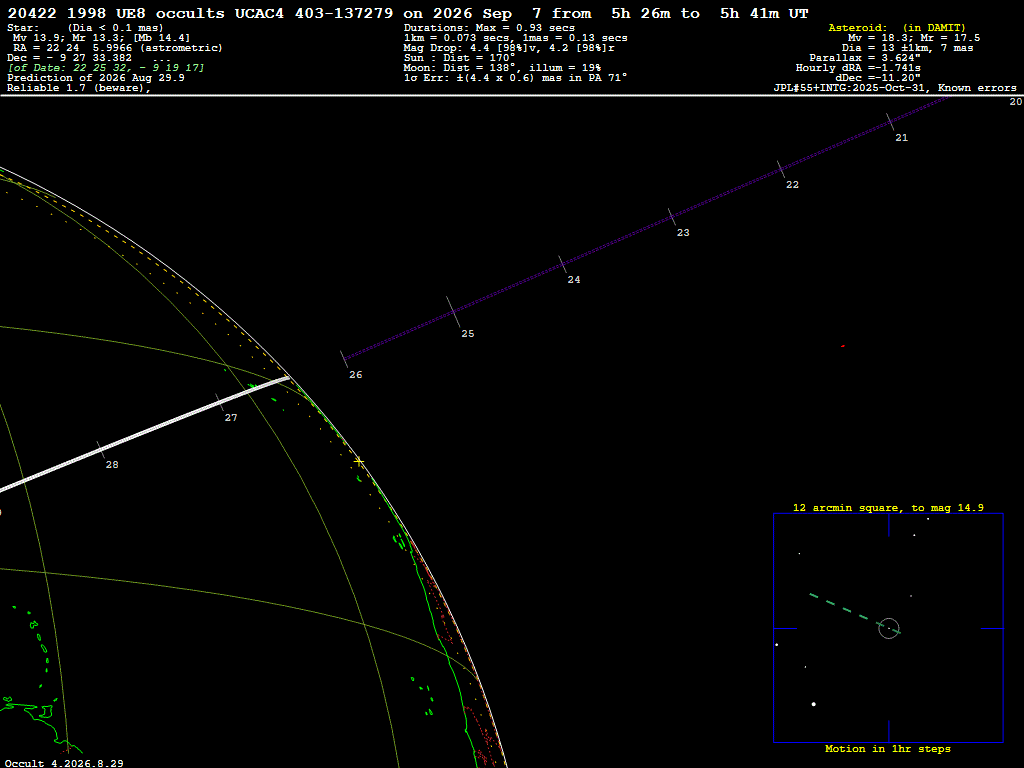Click the bright star near finder chart's left edge
1024x768 pixels.
[776, 645]
